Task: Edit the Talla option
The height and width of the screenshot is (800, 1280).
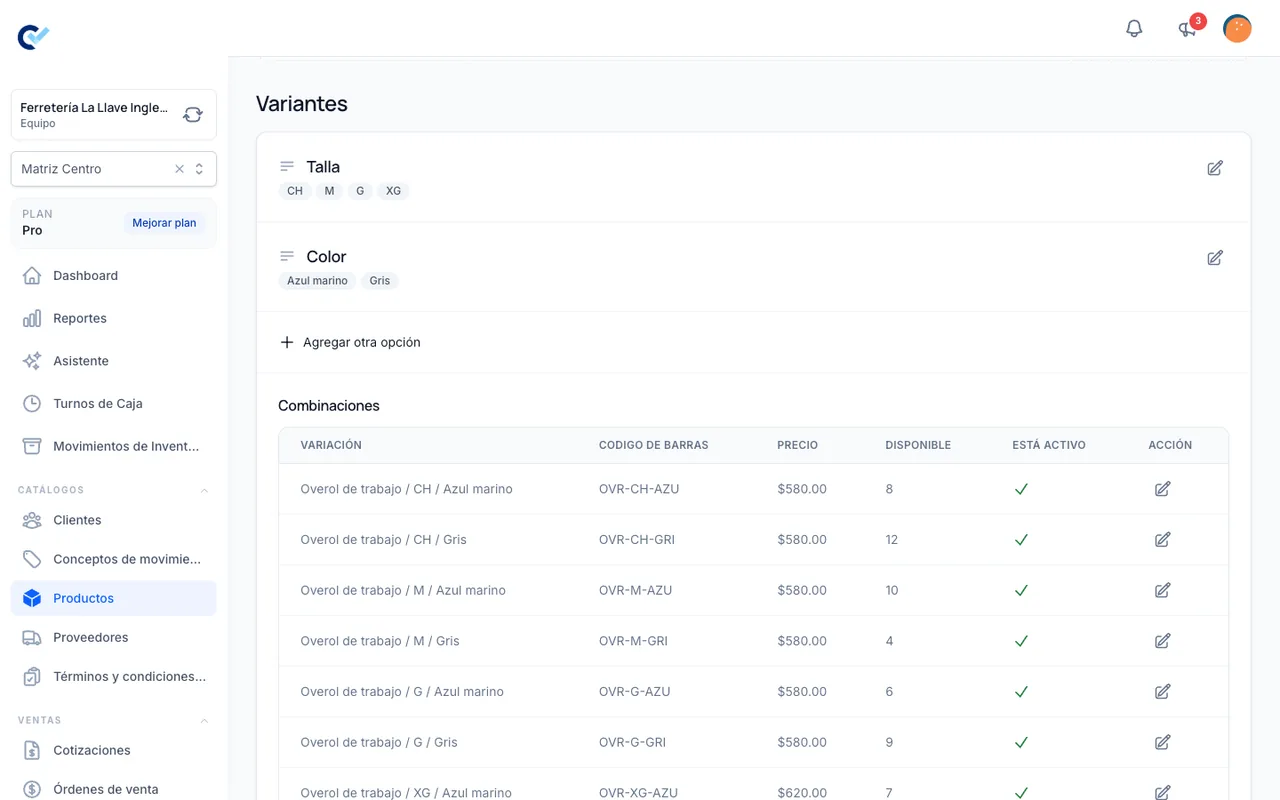Action: 1215,168
